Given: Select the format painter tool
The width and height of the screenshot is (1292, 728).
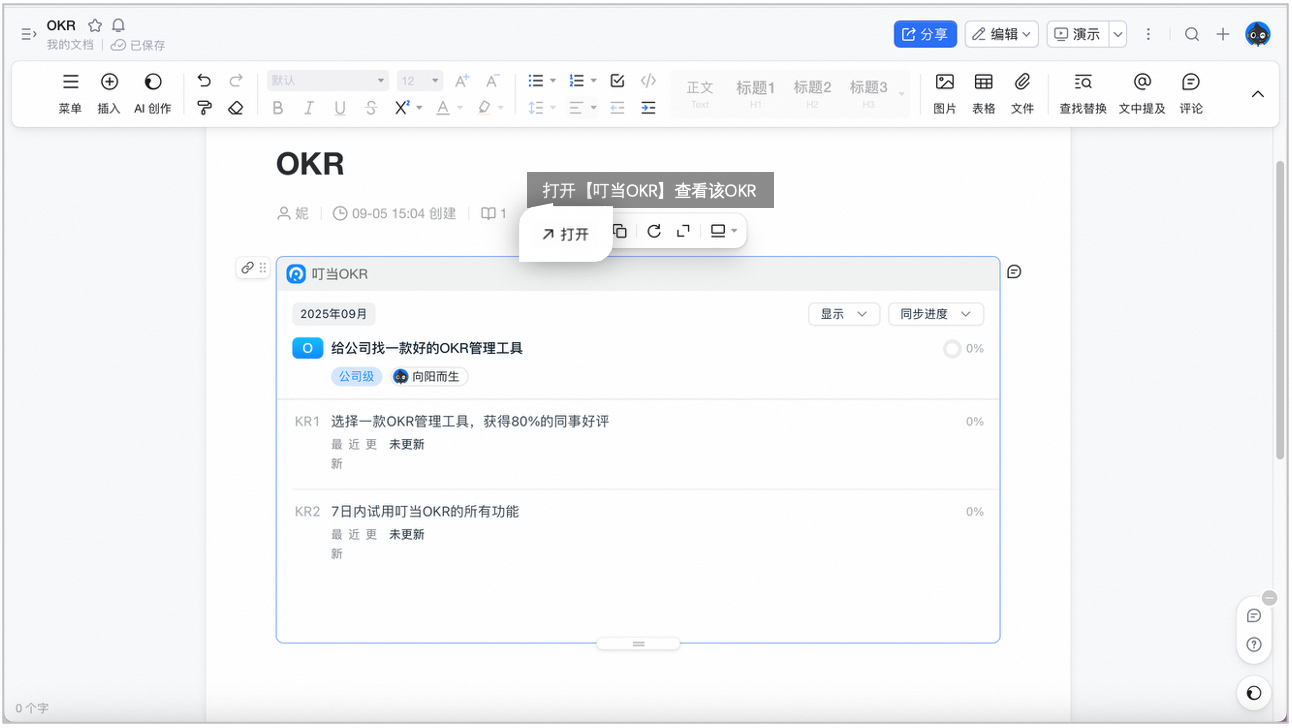Looking at the screenshot, I should (204, 108).
